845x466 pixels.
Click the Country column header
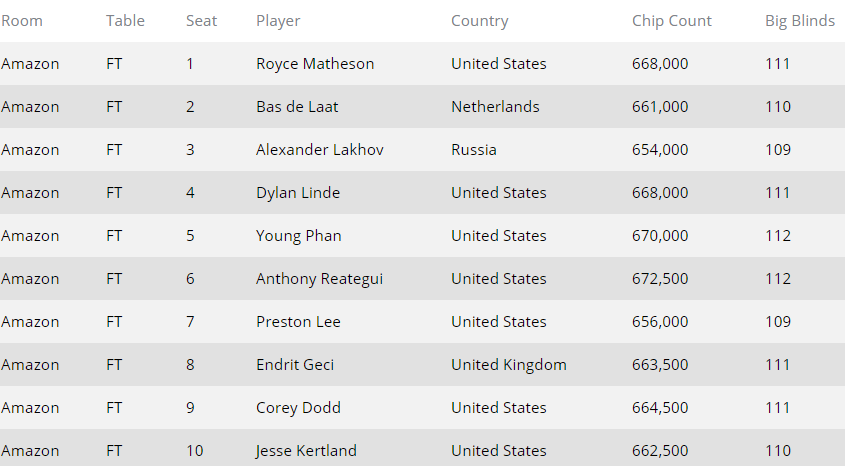point(479,21)
